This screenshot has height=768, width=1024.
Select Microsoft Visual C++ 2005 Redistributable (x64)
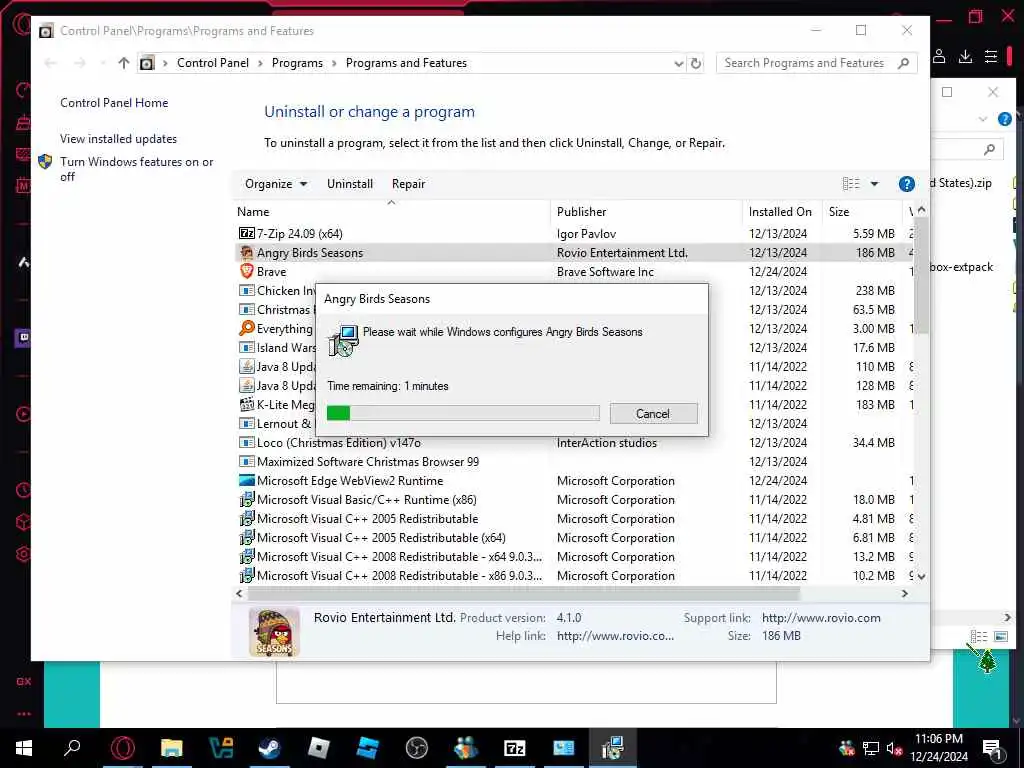coord(573,537)
